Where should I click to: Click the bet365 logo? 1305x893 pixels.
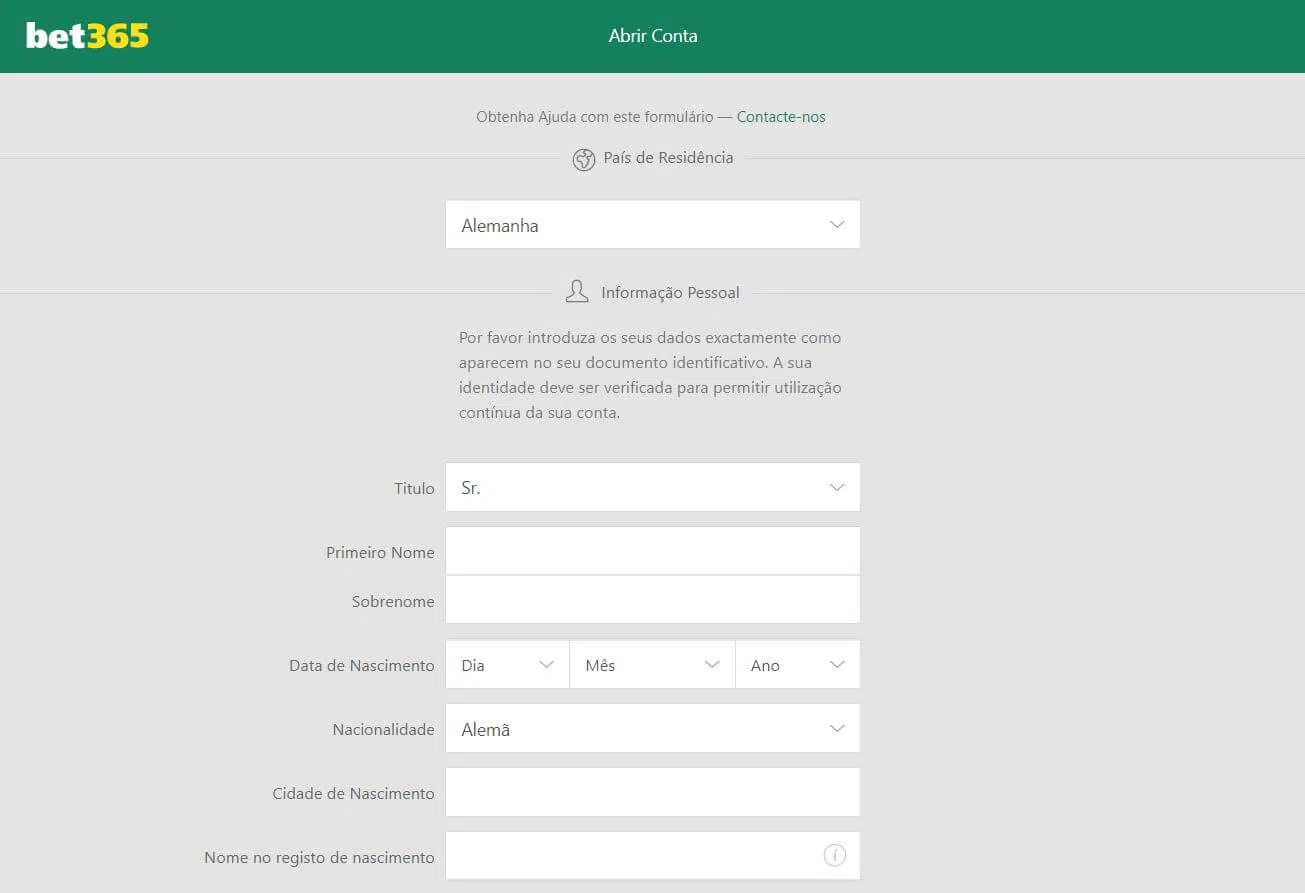[x=87, y=36]
